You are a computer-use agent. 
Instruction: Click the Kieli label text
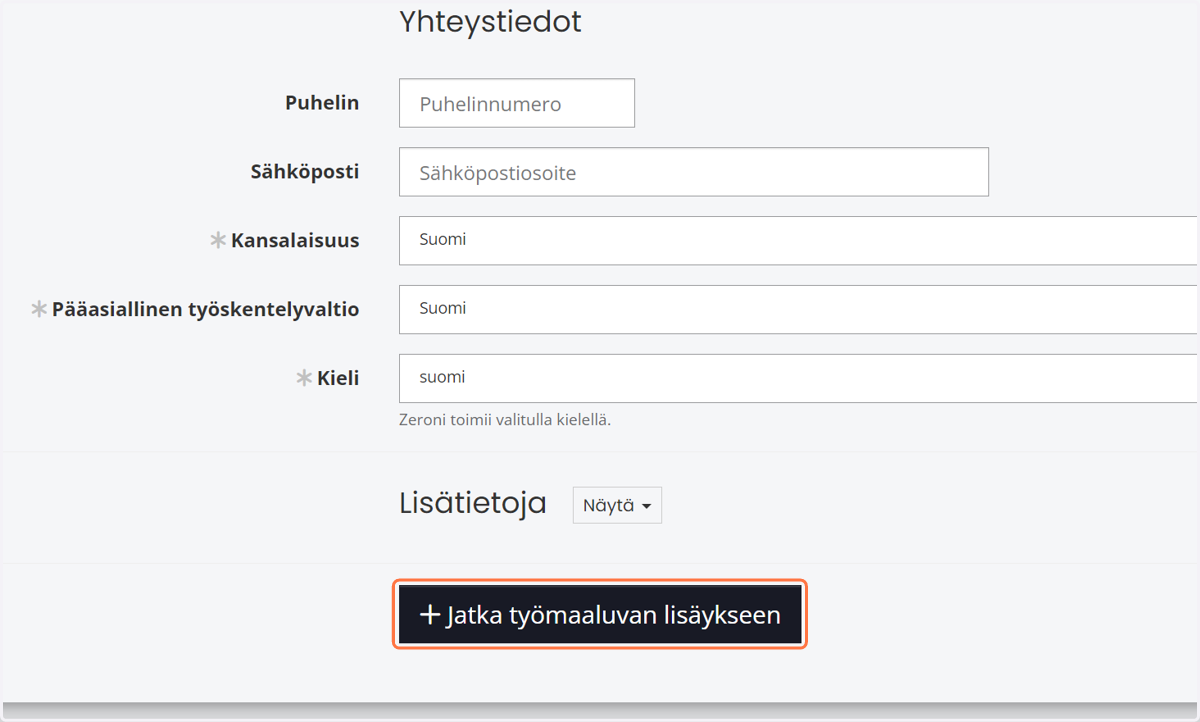tap(338, 378)
